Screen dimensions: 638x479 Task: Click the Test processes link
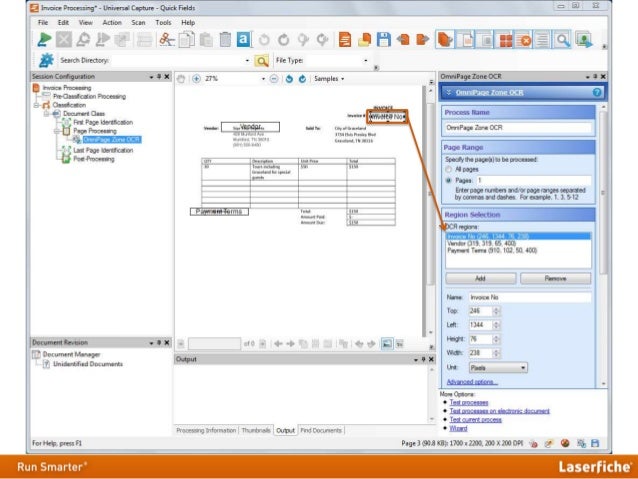(469, 402)
